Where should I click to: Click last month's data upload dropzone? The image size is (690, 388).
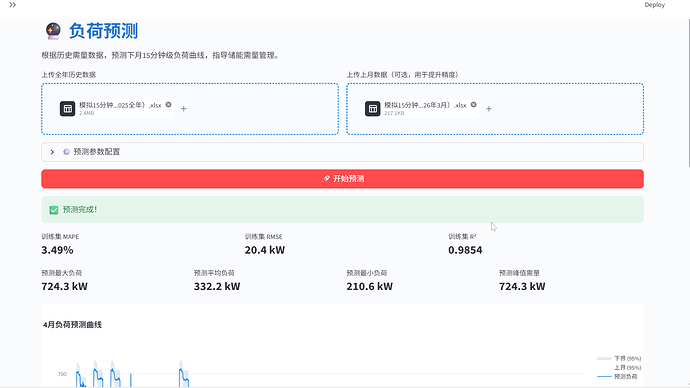(x=495, y=109)
